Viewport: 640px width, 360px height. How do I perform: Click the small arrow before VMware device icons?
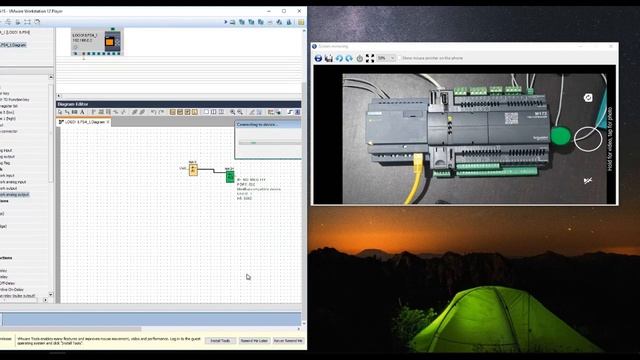(225, 22)
